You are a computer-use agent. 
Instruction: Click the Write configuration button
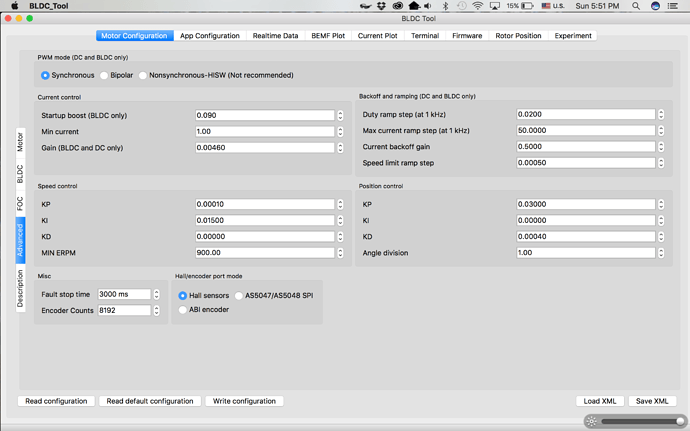(244, 401)
